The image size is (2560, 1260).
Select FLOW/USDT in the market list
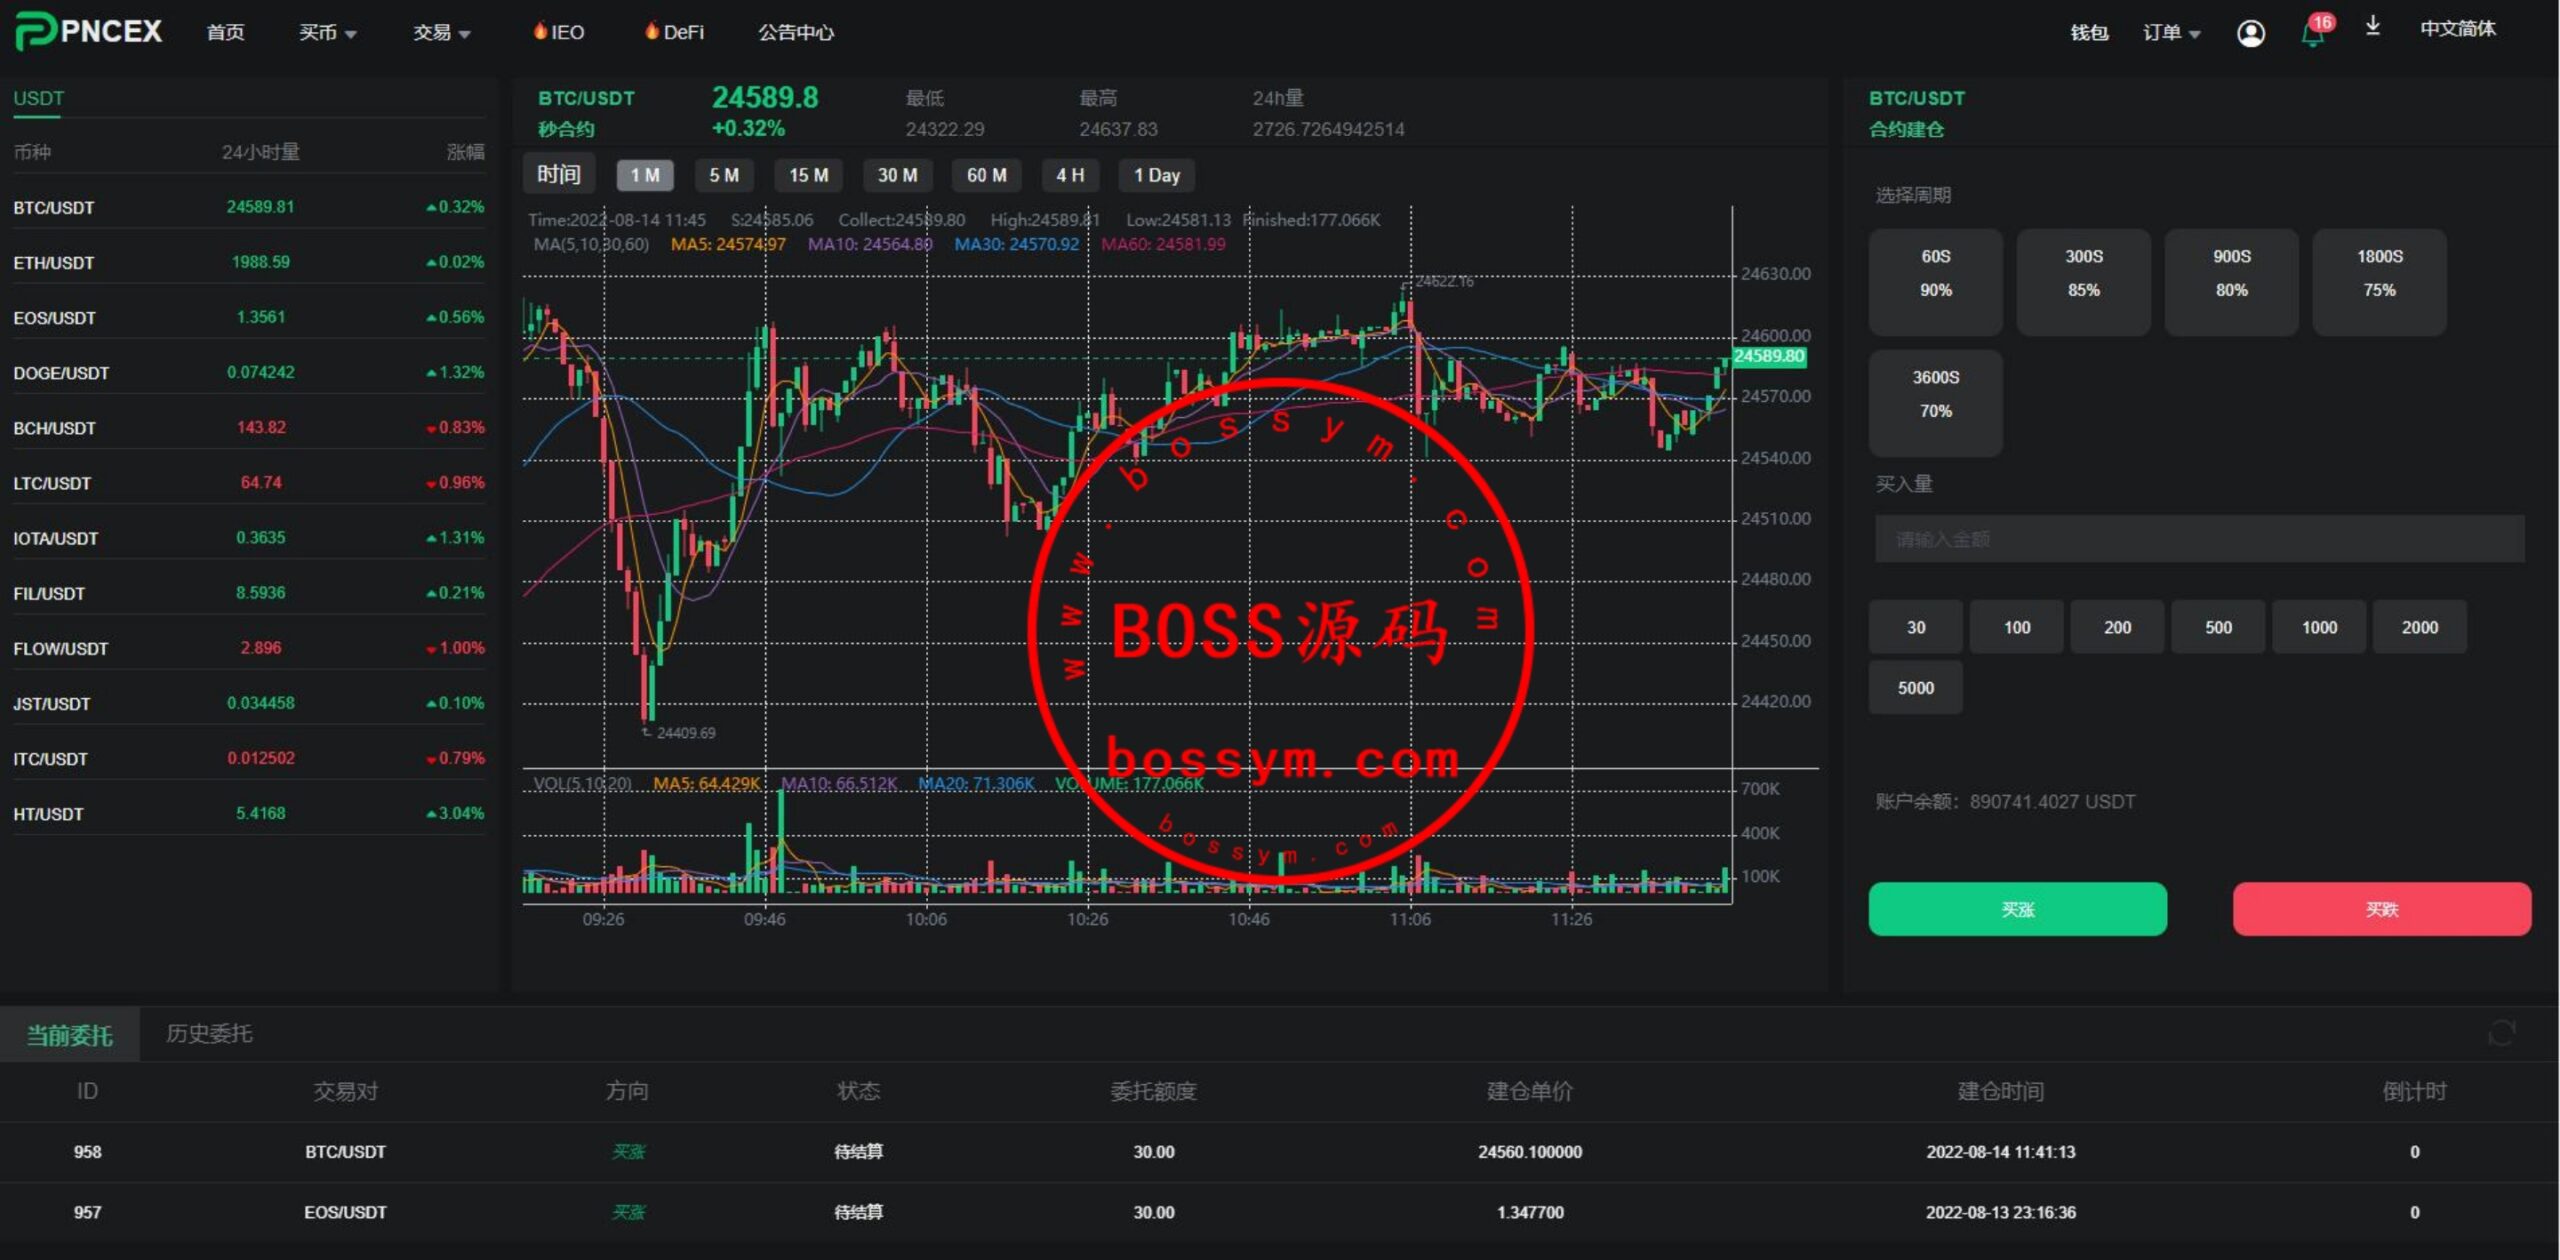pyautogui.click(x=248, y=648)
